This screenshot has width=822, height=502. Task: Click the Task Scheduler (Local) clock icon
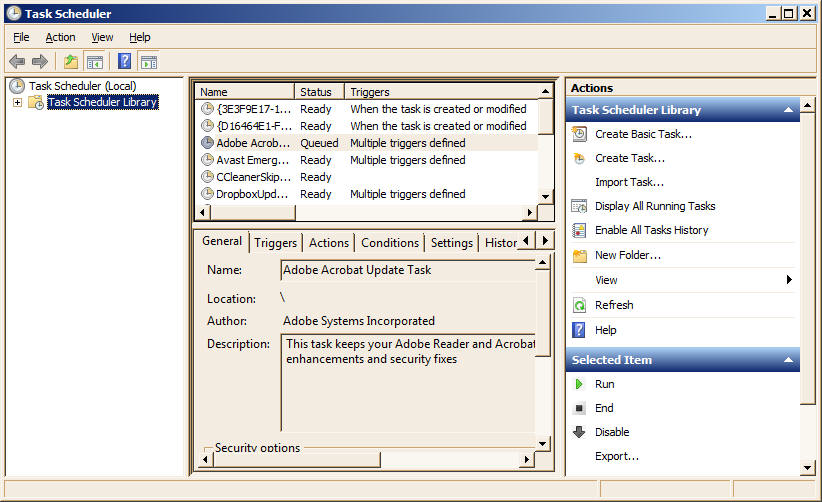17,86
